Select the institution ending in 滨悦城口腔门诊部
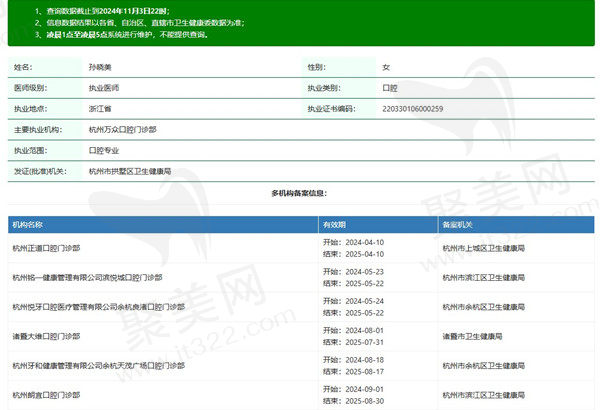The image size is (600, 410). (x=87, y=278)
